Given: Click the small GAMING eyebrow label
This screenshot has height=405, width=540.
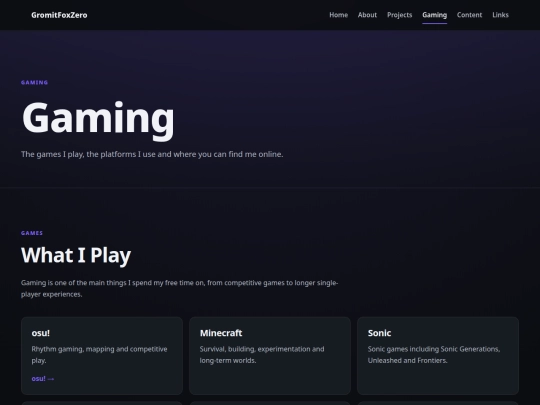Looking at the screenshot, I should [x=34, y=83].
